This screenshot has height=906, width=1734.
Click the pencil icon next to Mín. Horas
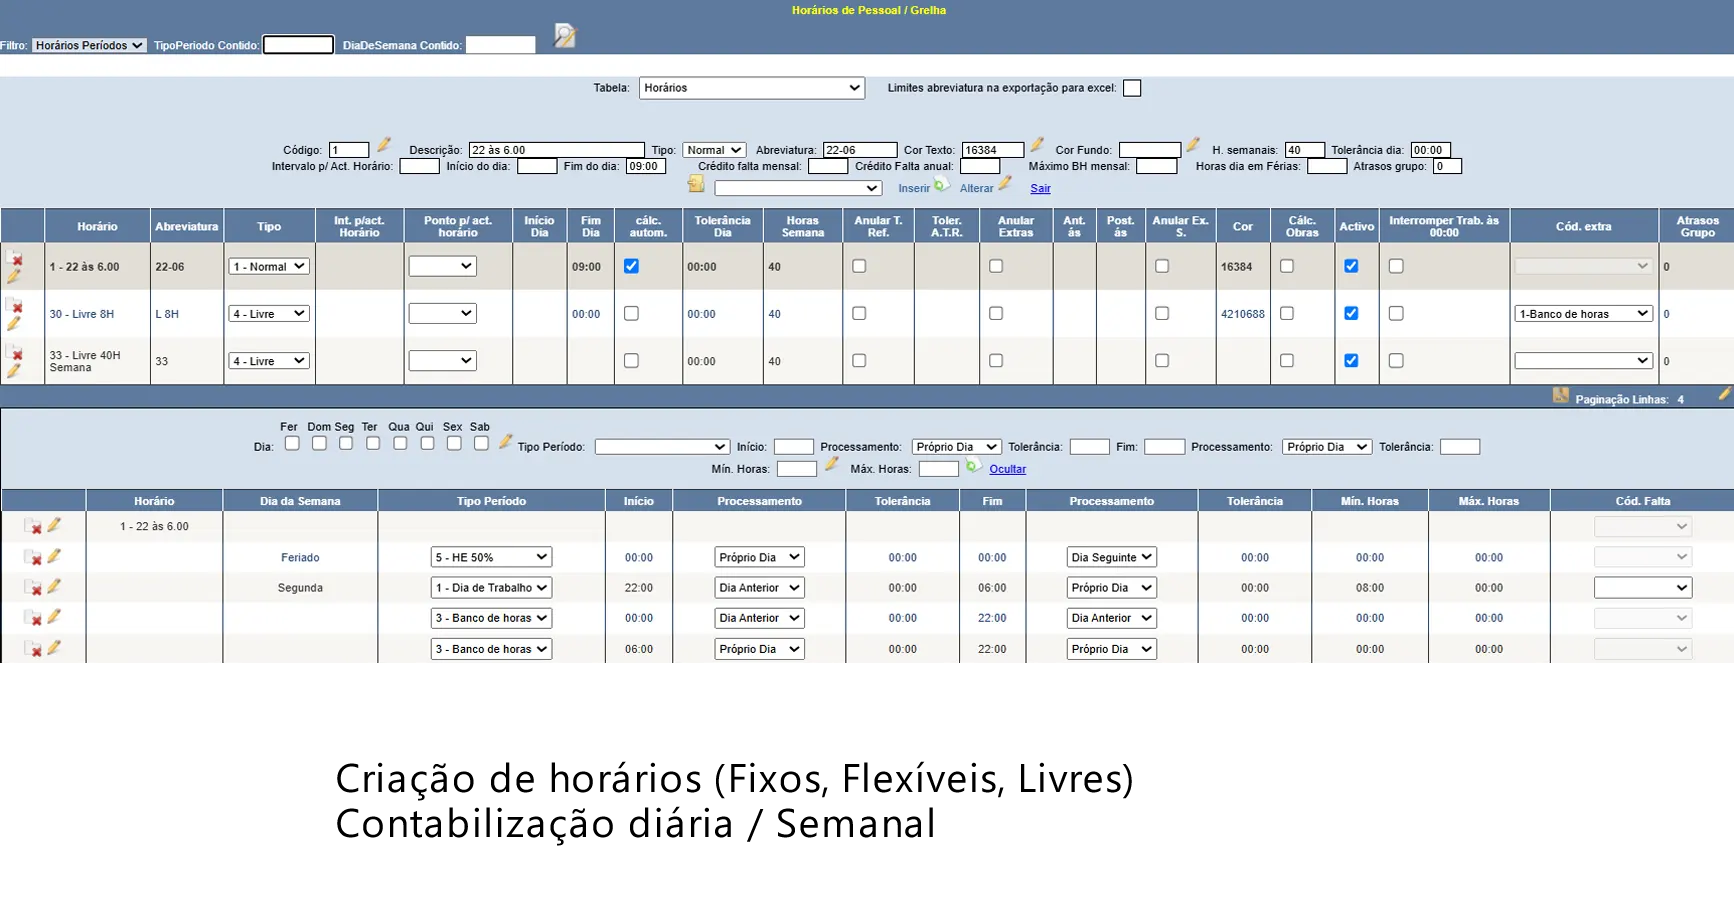(x=831, y=464)
